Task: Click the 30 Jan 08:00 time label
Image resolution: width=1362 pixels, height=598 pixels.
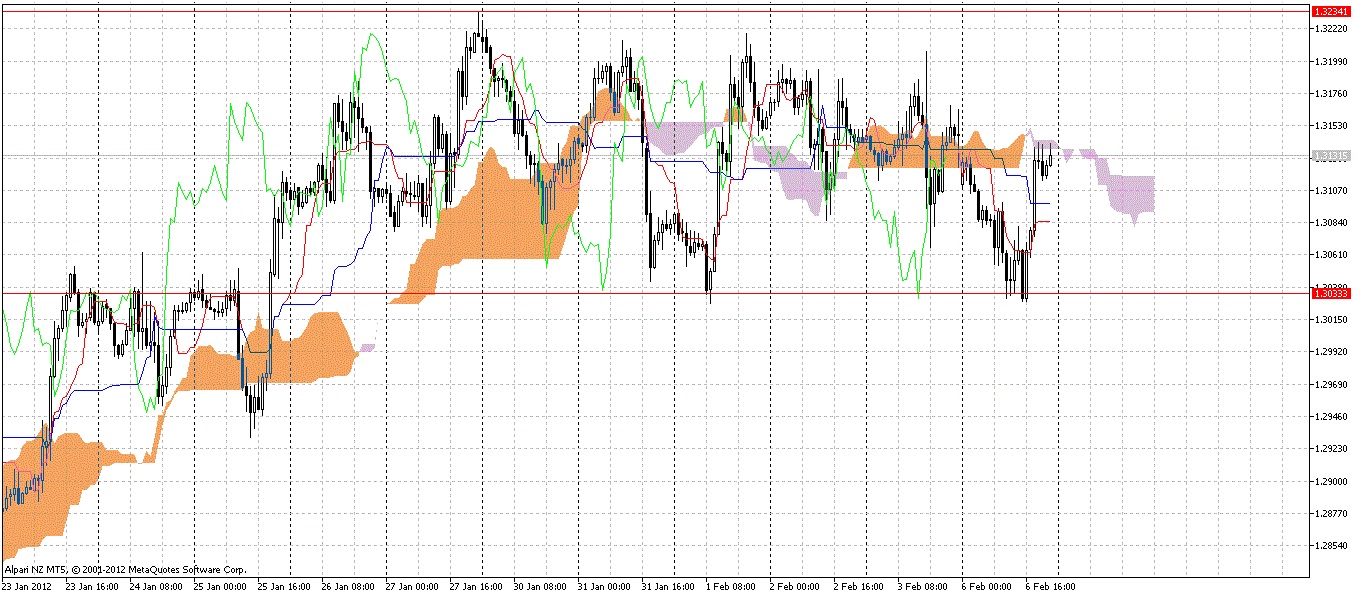Action: (x=538, y=587)
